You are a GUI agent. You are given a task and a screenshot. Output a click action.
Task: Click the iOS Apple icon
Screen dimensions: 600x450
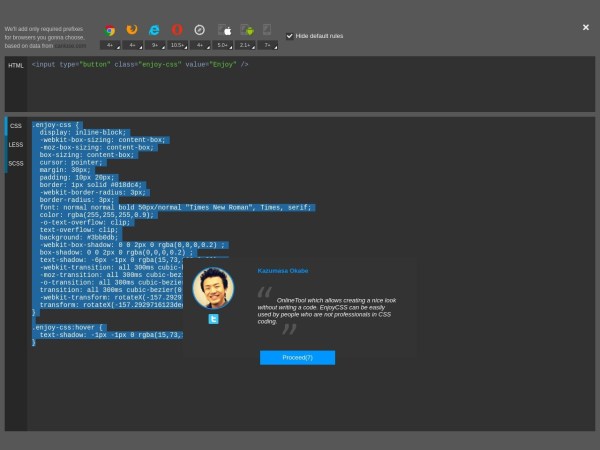click(x=224, y=31)
